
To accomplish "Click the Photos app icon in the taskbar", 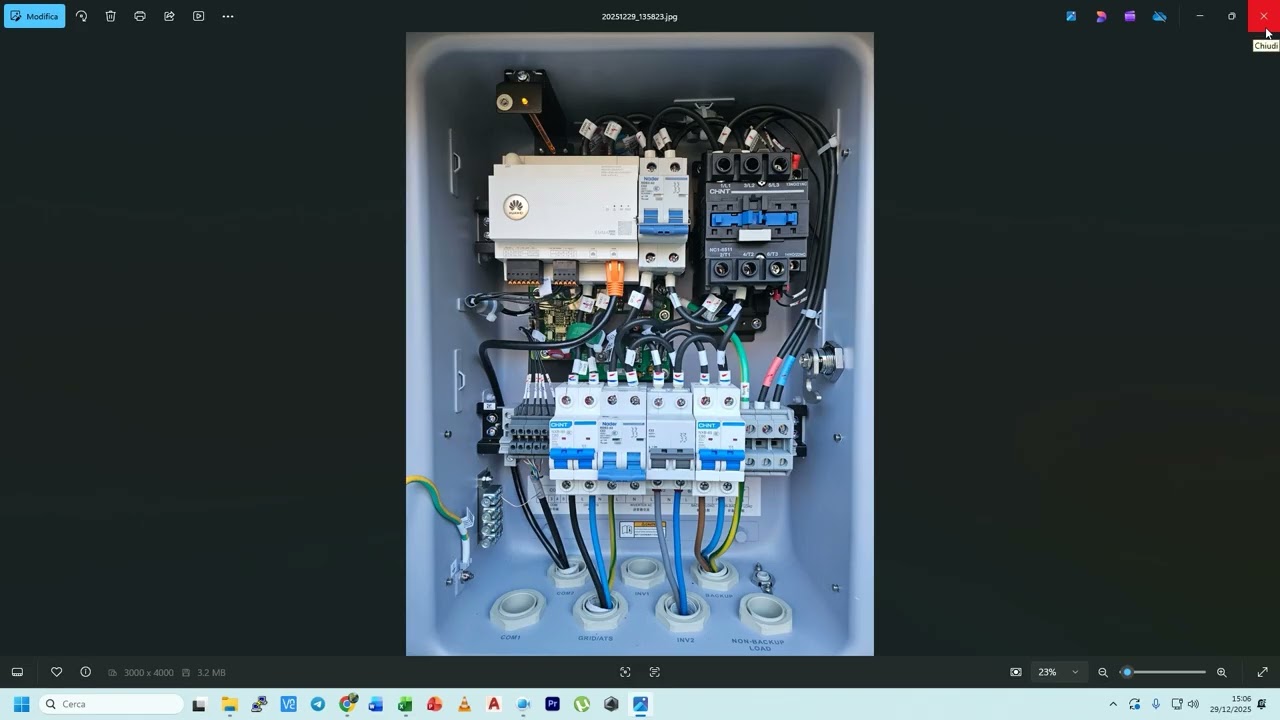I will click(641, 704).
